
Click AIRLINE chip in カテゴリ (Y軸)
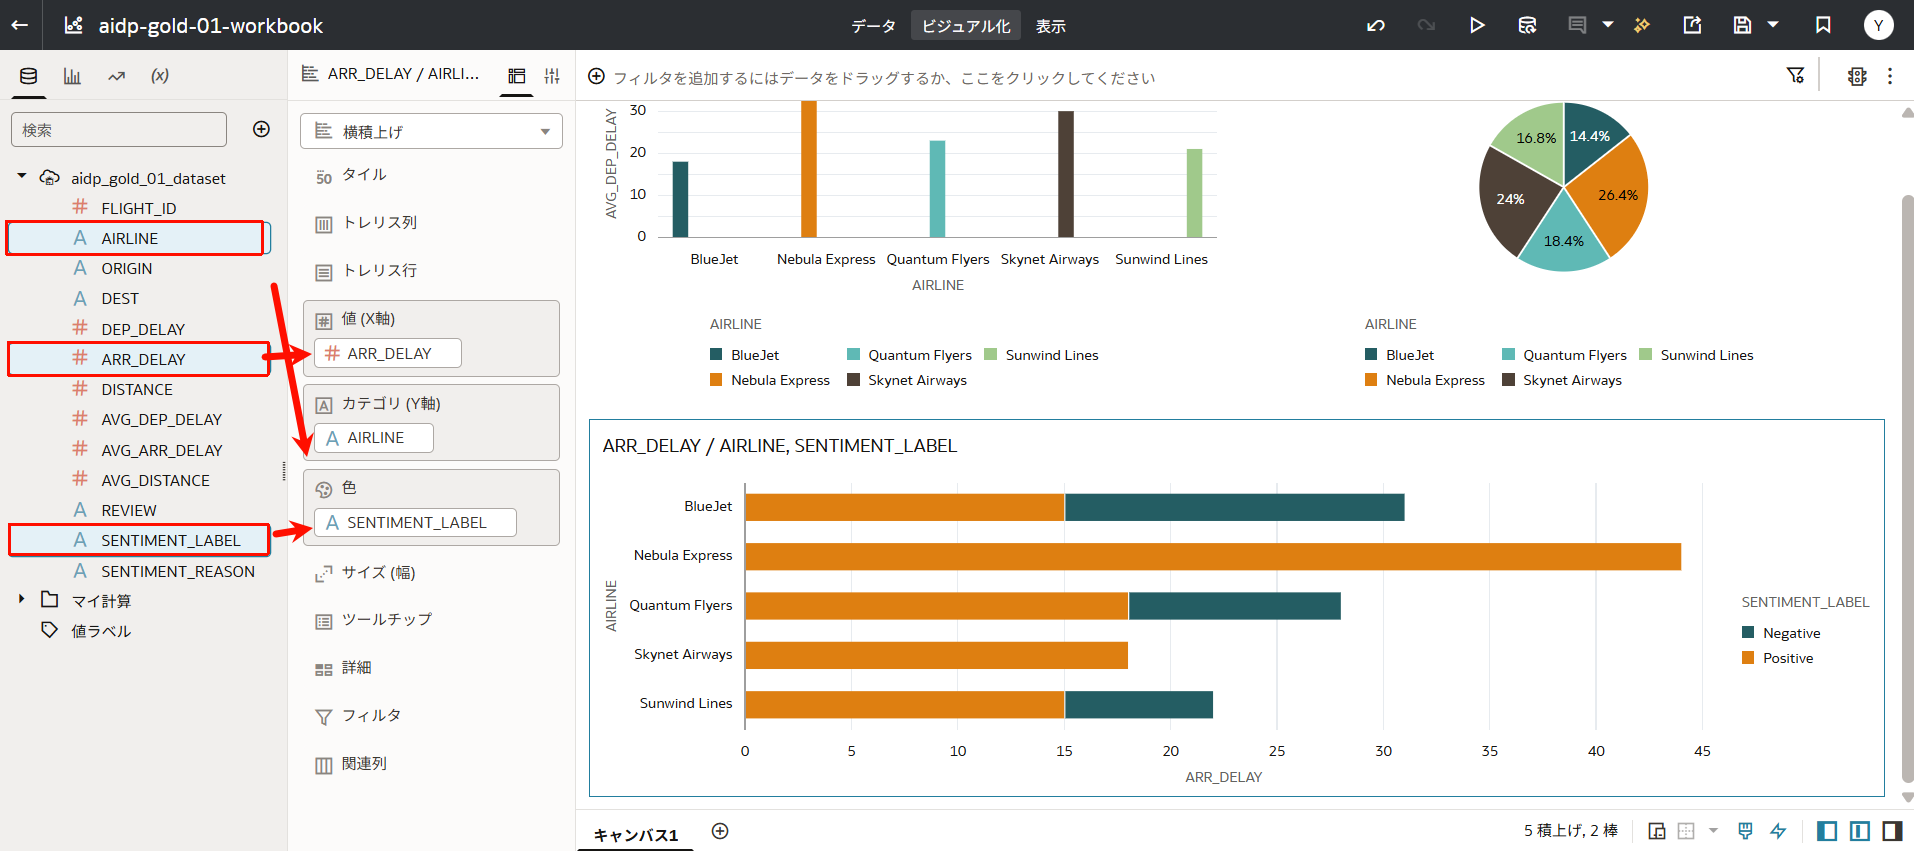click(374, 438)
